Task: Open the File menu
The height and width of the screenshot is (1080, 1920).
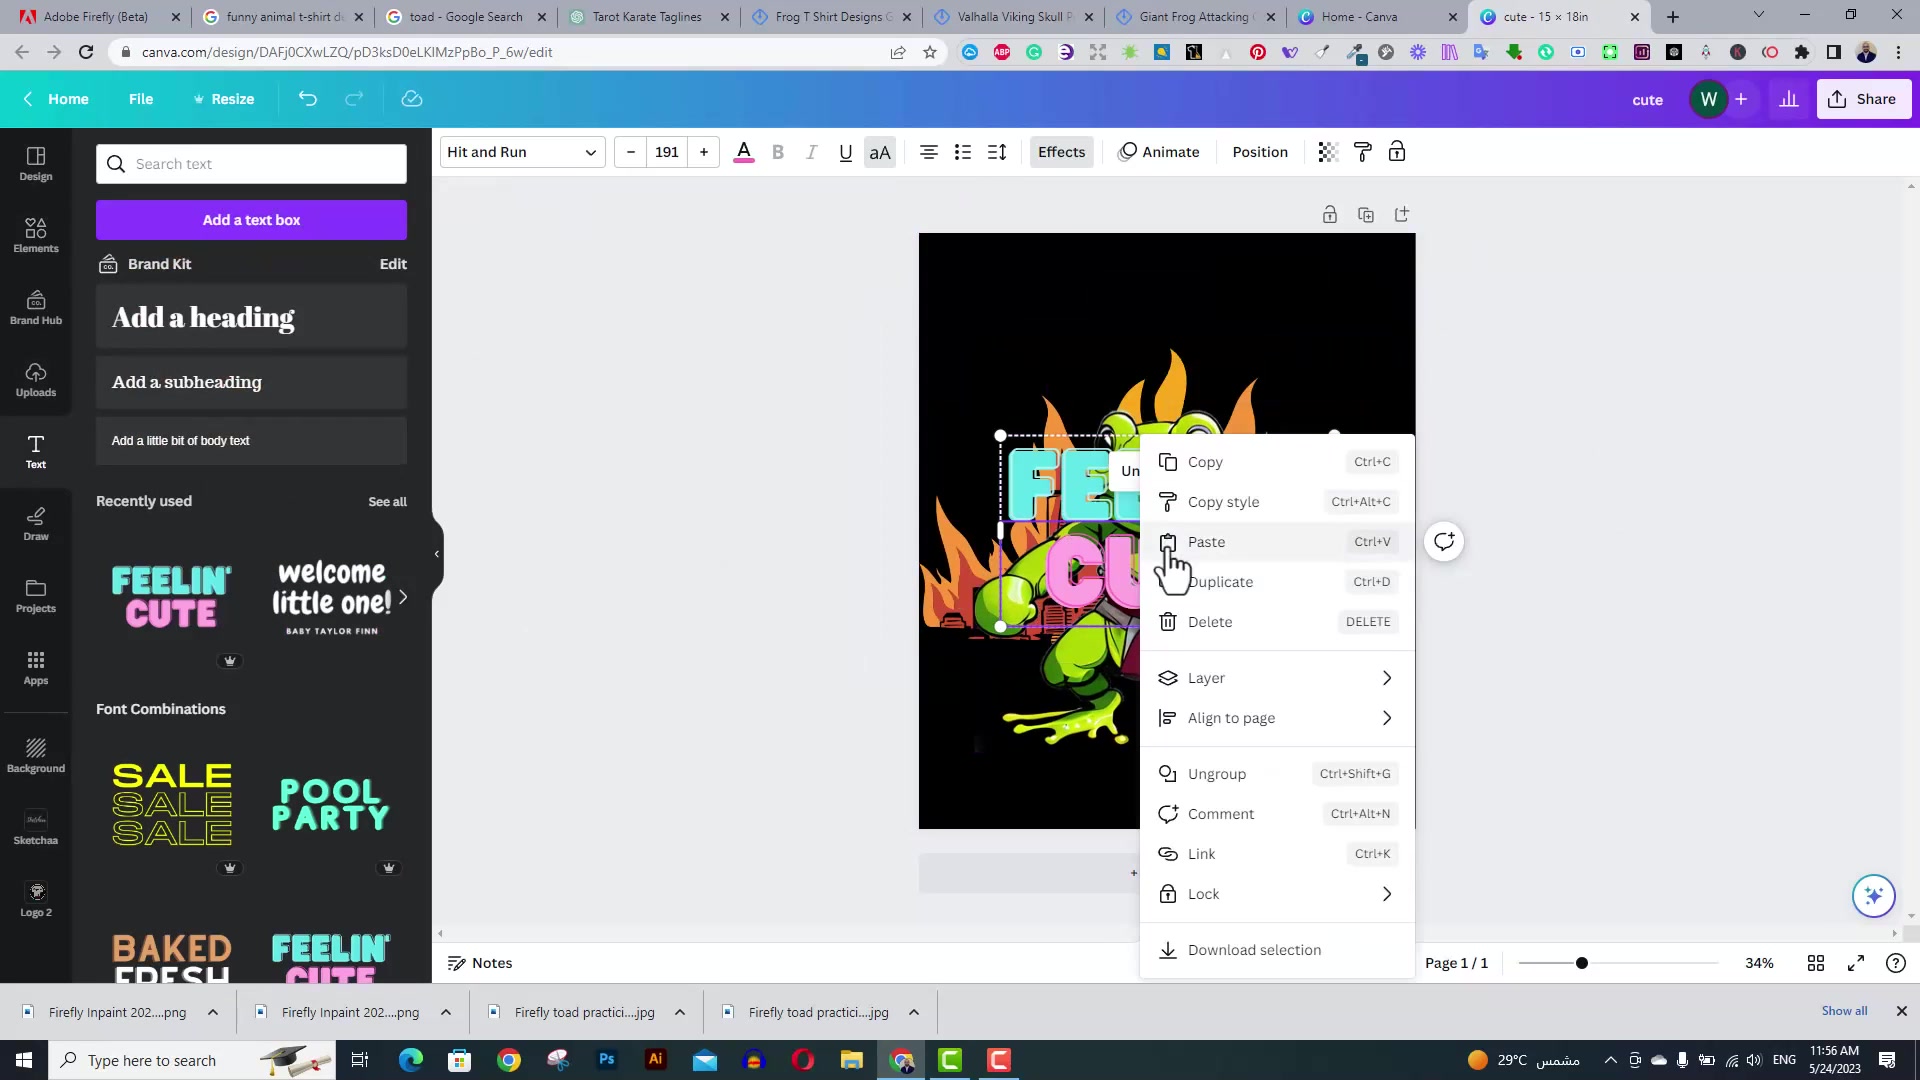Action: (x=141, y=99)
